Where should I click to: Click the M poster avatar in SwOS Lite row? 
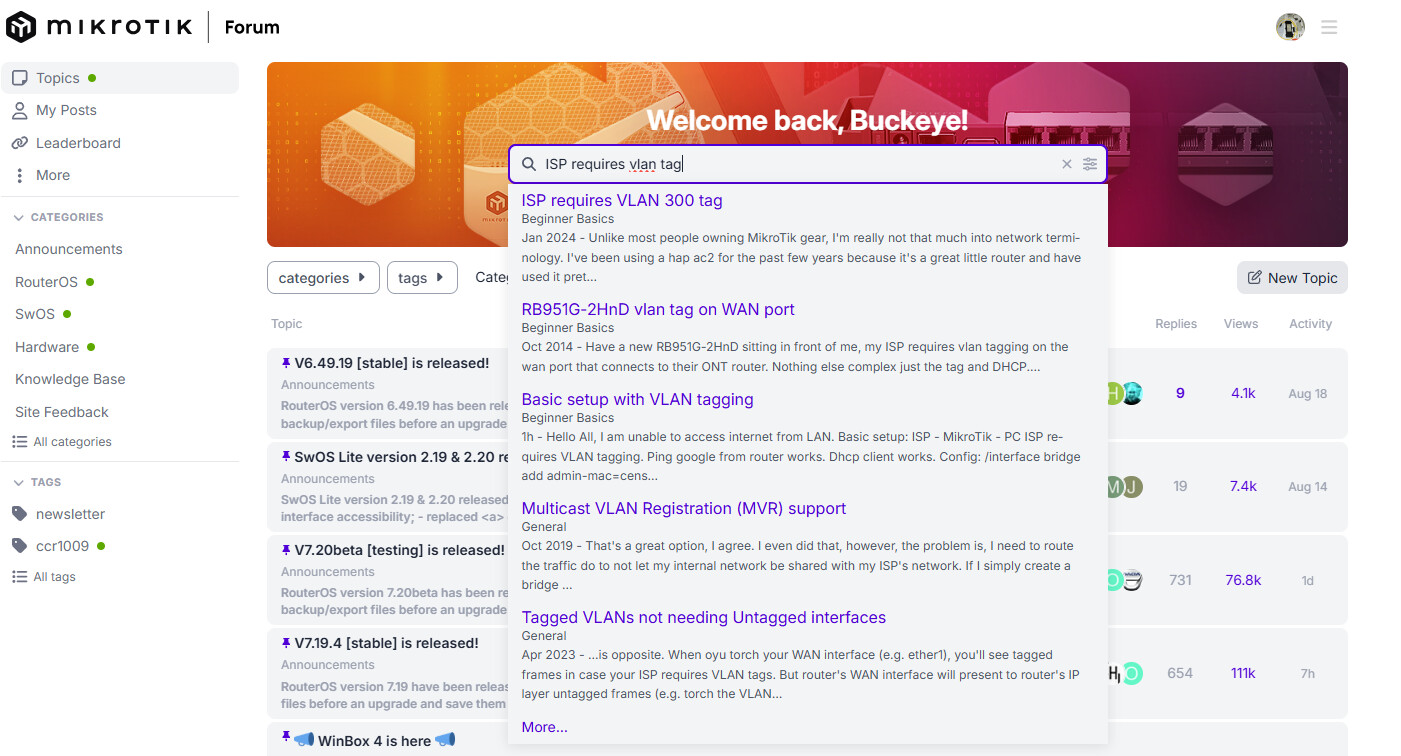click(x=1113, y=487)
